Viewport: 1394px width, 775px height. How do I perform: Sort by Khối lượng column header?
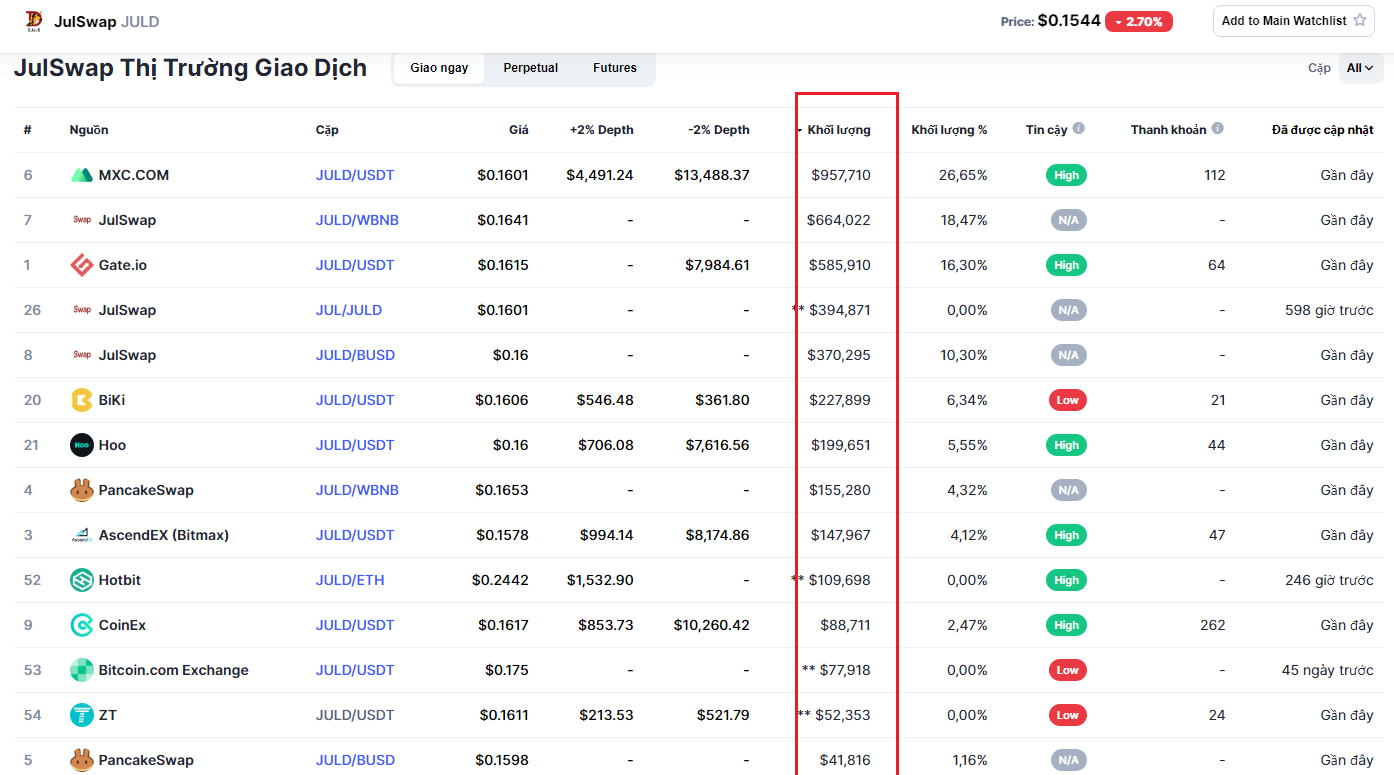click(838, 130)
